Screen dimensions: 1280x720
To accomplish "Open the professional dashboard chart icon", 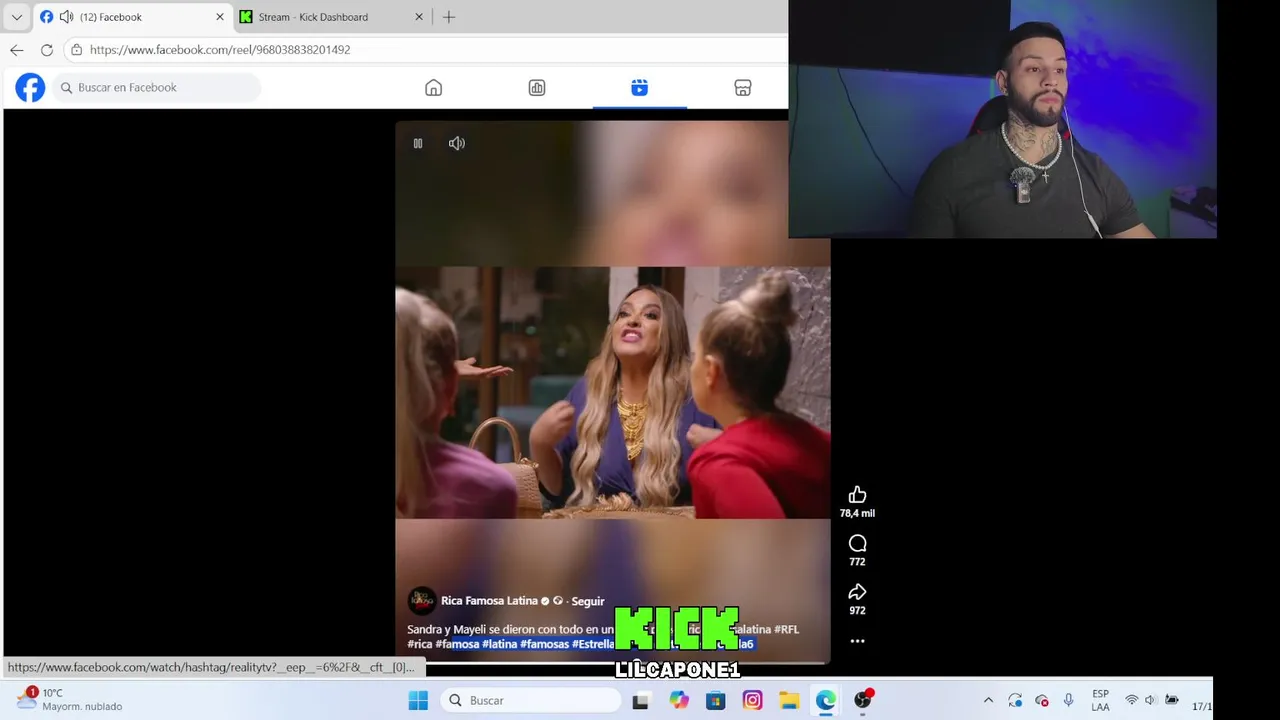I will click(537, 88).
